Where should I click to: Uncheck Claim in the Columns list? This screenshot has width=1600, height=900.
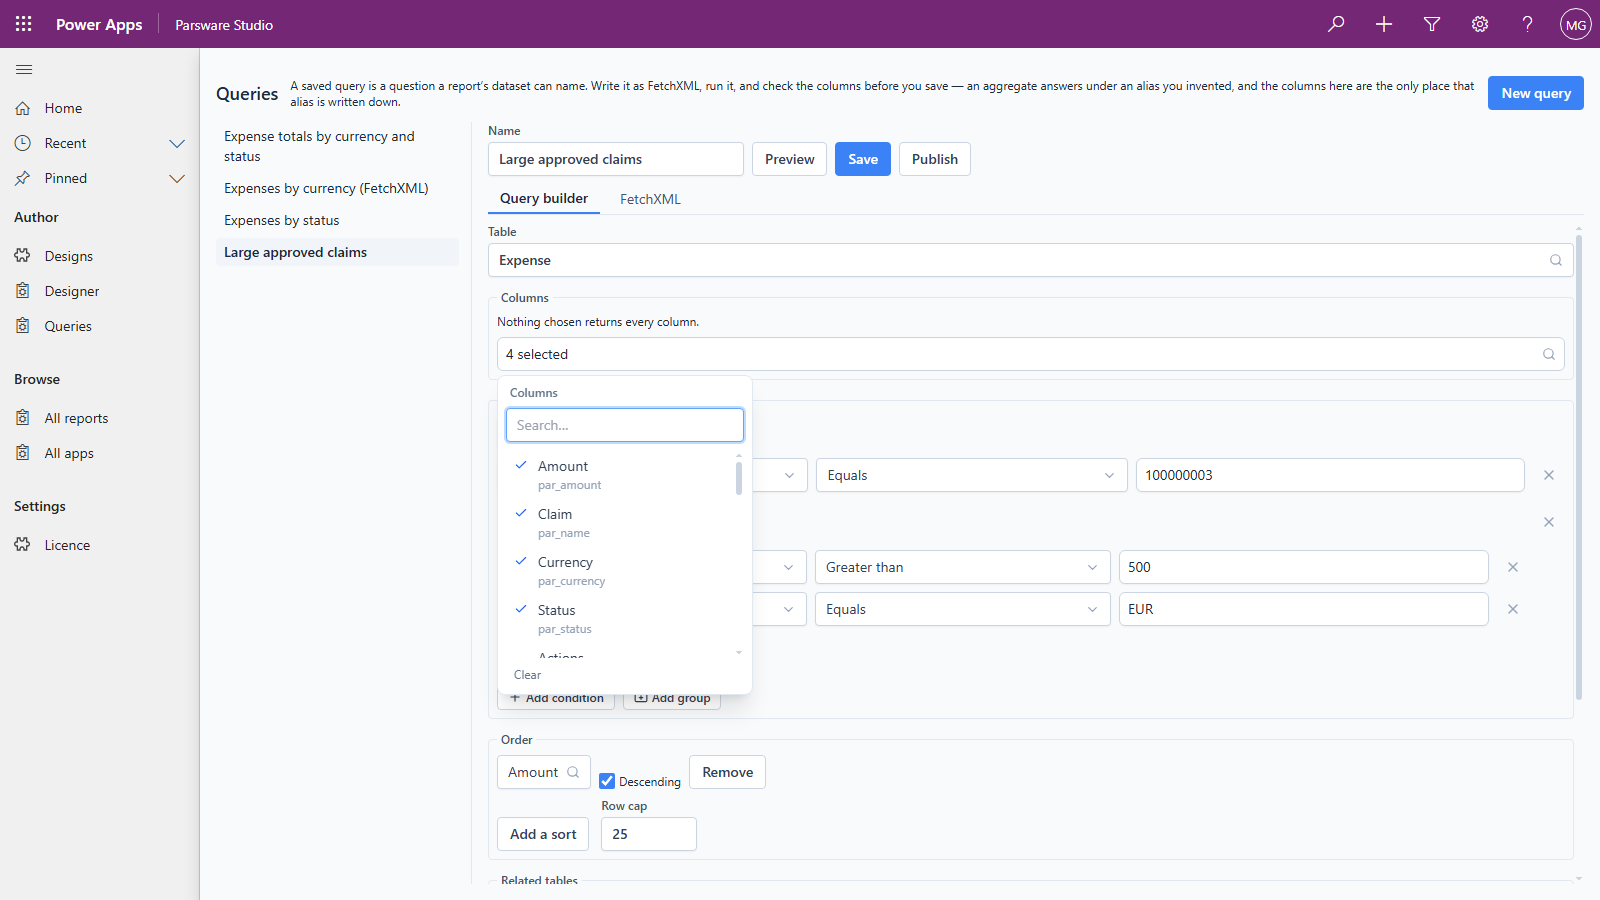(620, 522)
